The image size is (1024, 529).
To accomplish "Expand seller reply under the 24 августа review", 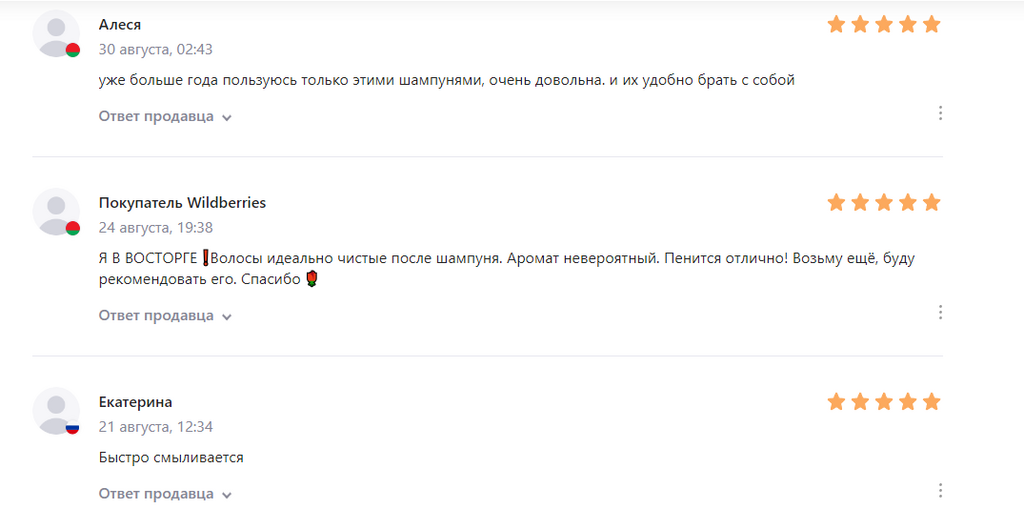I will click(x=165, y=316).
